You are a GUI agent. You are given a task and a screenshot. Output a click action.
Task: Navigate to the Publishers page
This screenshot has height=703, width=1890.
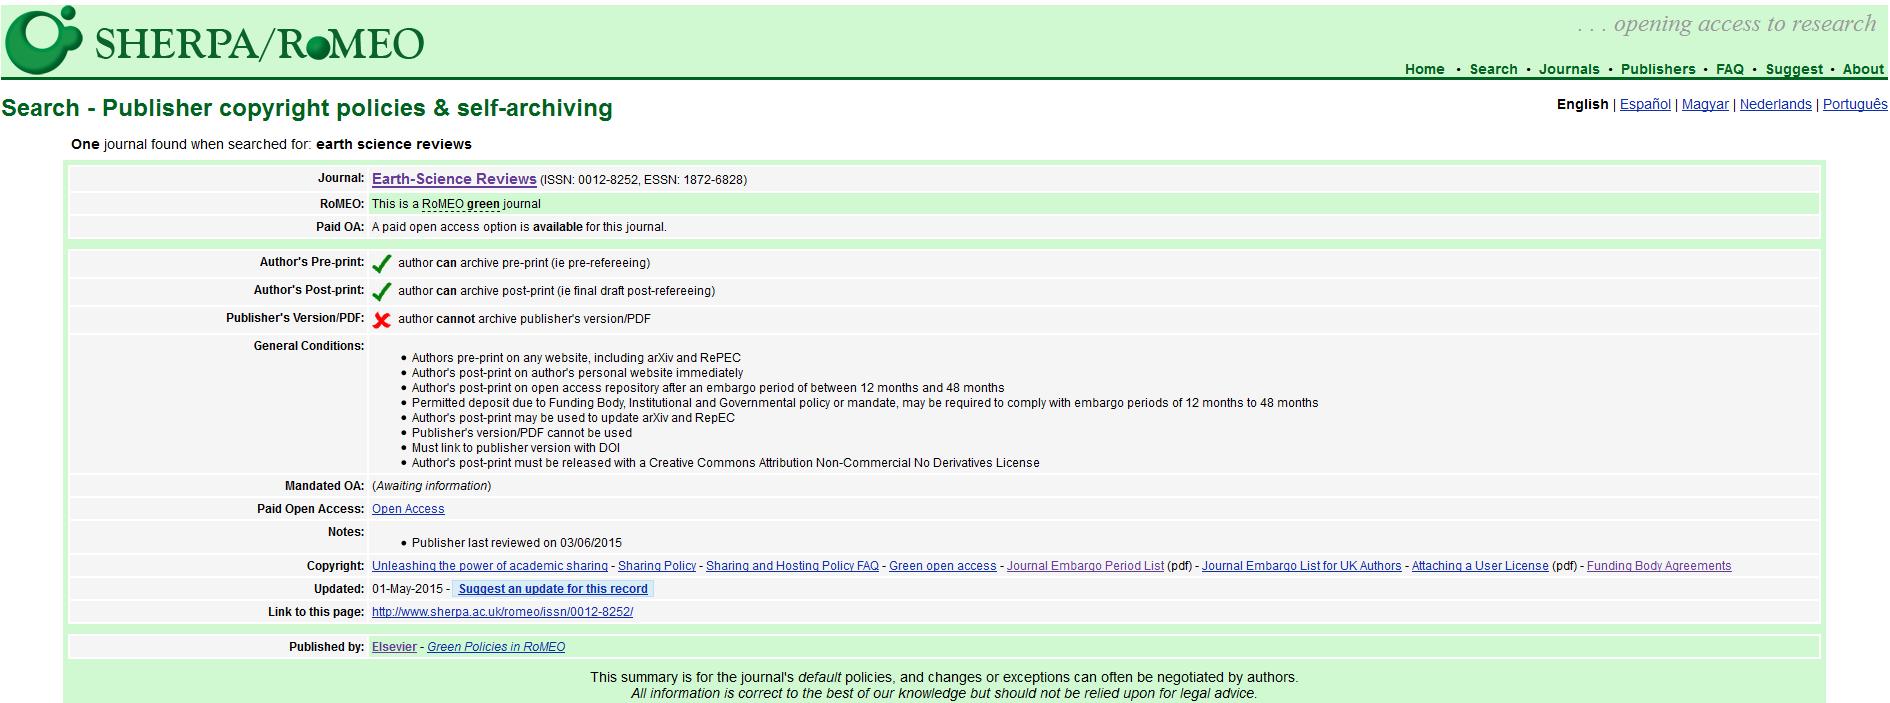point(1657,69)
